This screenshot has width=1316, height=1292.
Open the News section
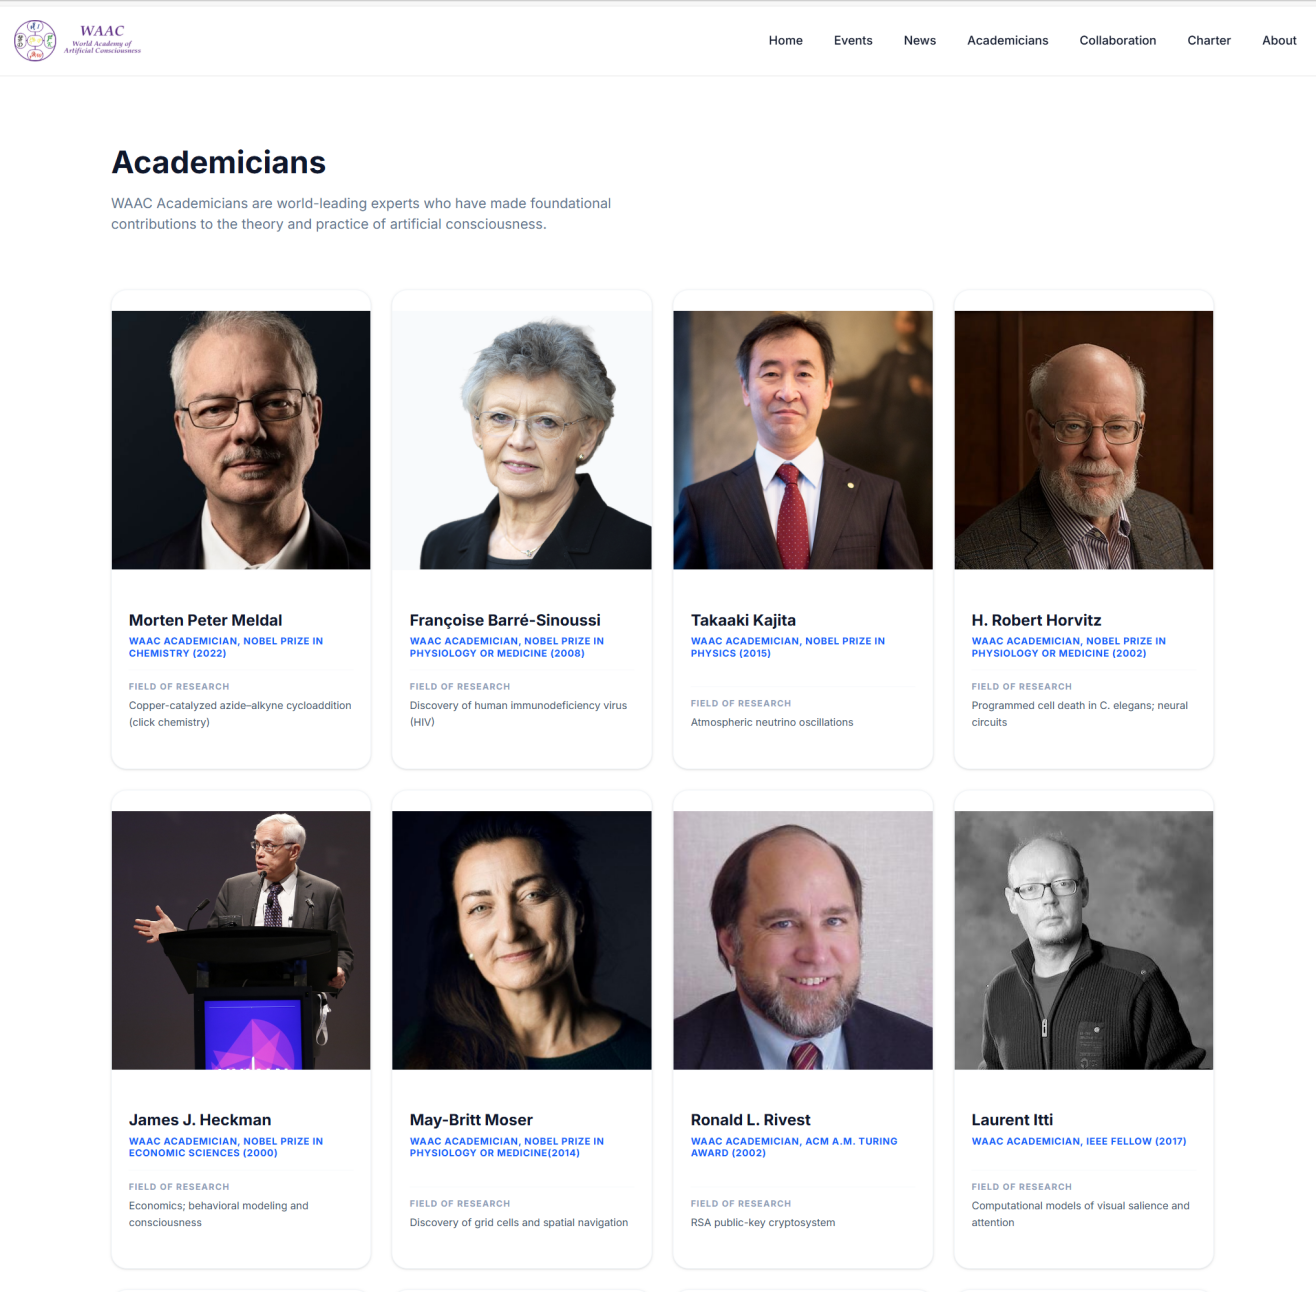tap(919, 41)
